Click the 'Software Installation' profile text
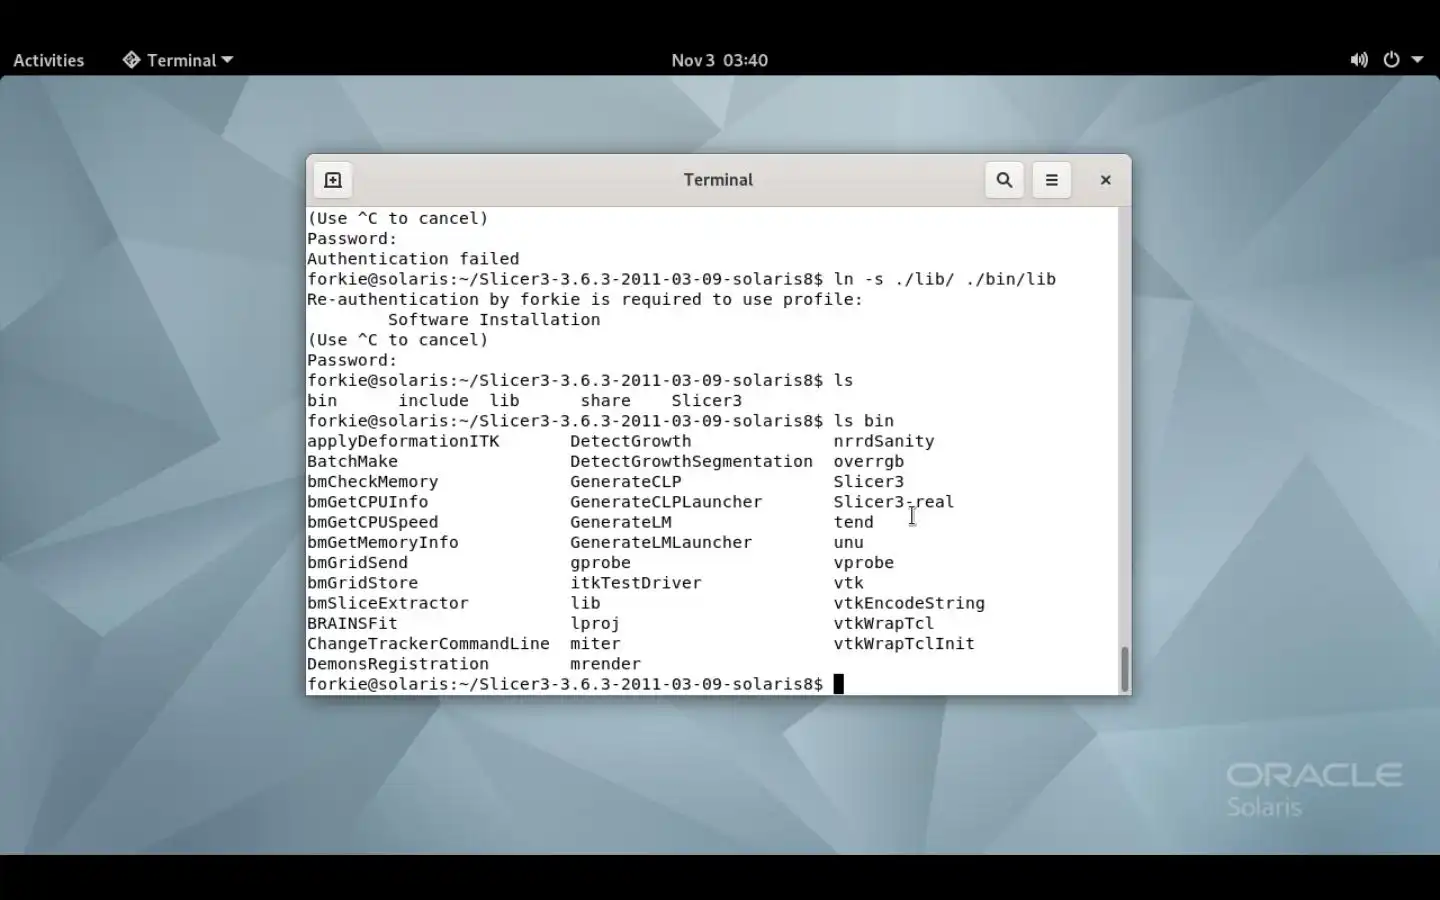This screenshot has height=900, width=1440. [494, 320]
